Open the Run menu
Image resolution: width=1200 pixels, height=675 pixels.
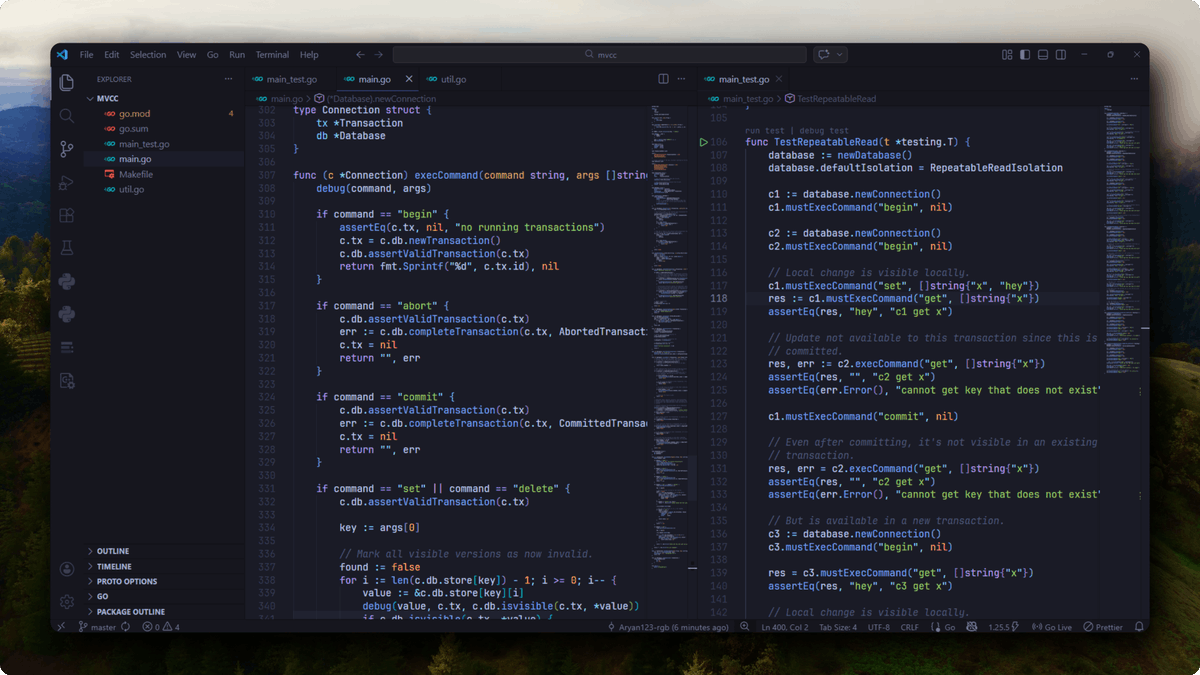tap(237, 55)
